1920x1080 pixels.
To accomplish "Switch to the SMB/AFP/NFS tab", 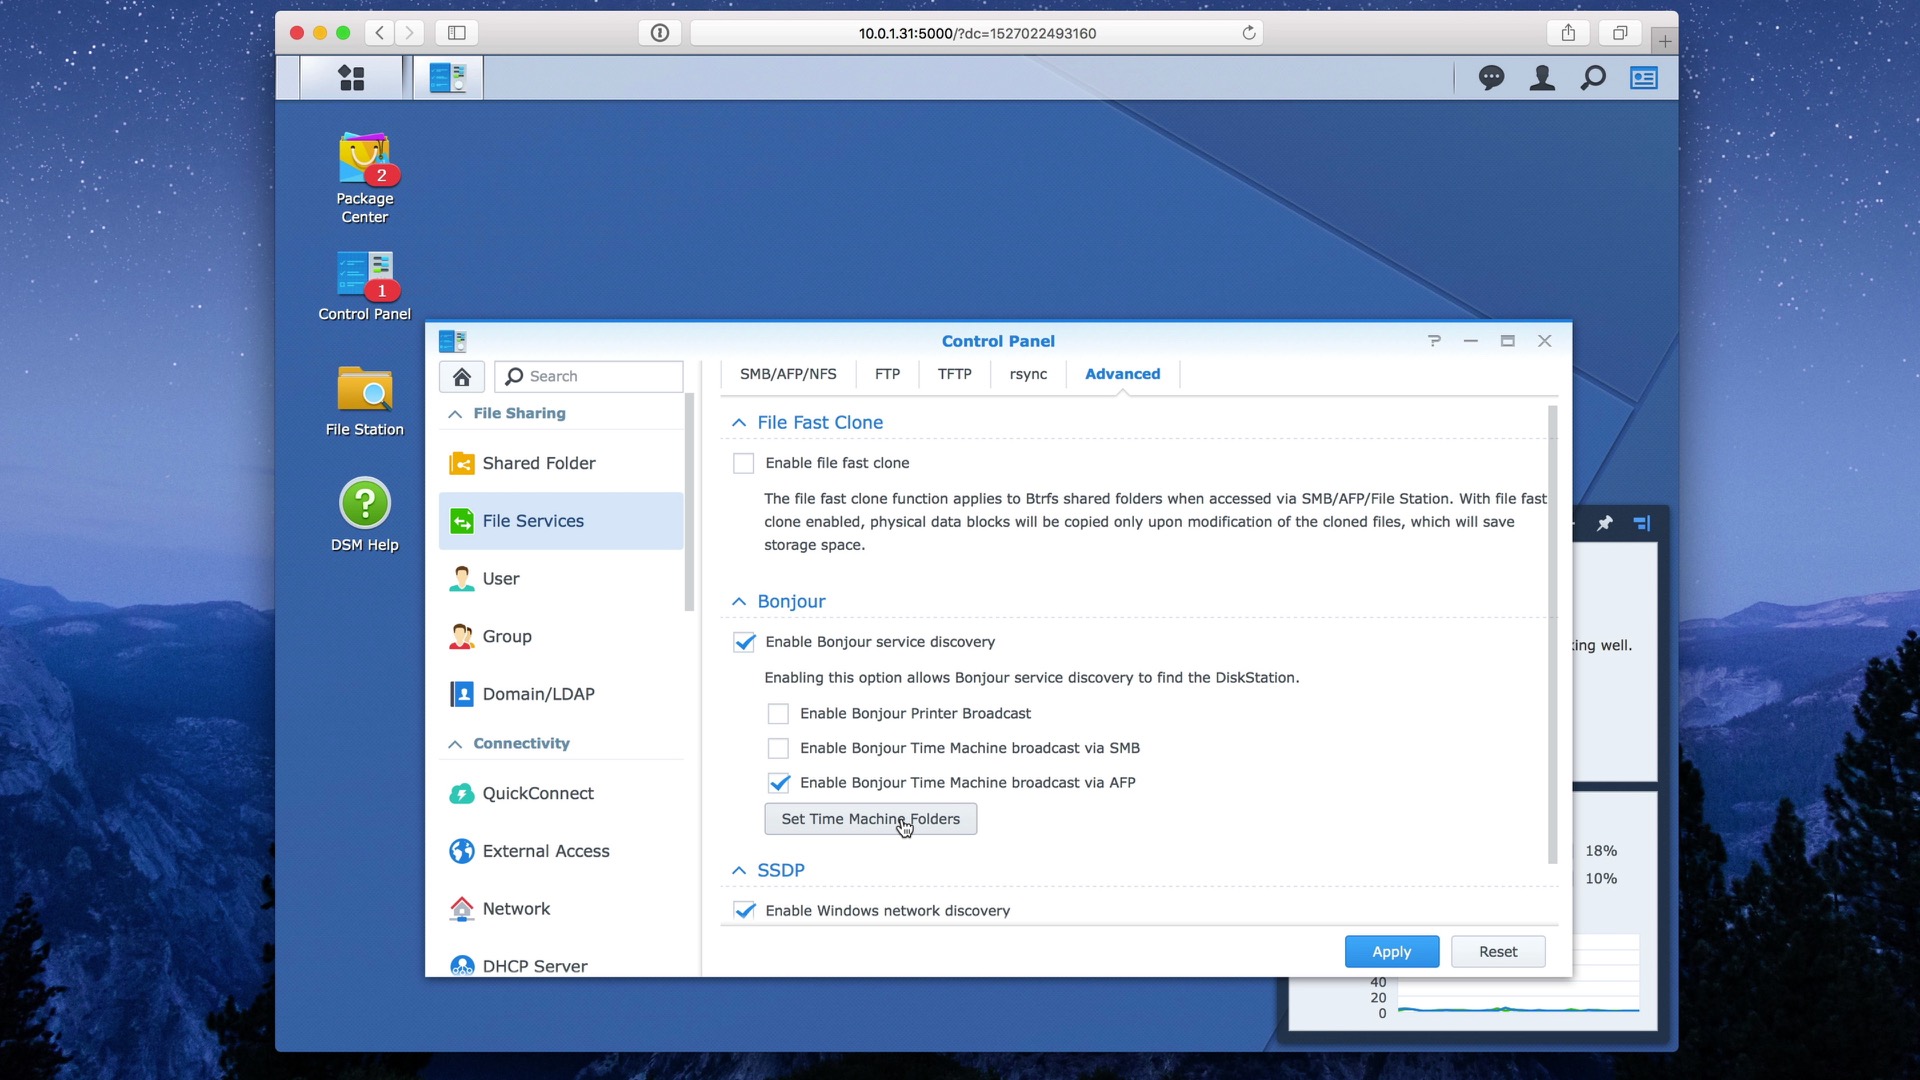I will pyautogui.click(x=788, y=374).
